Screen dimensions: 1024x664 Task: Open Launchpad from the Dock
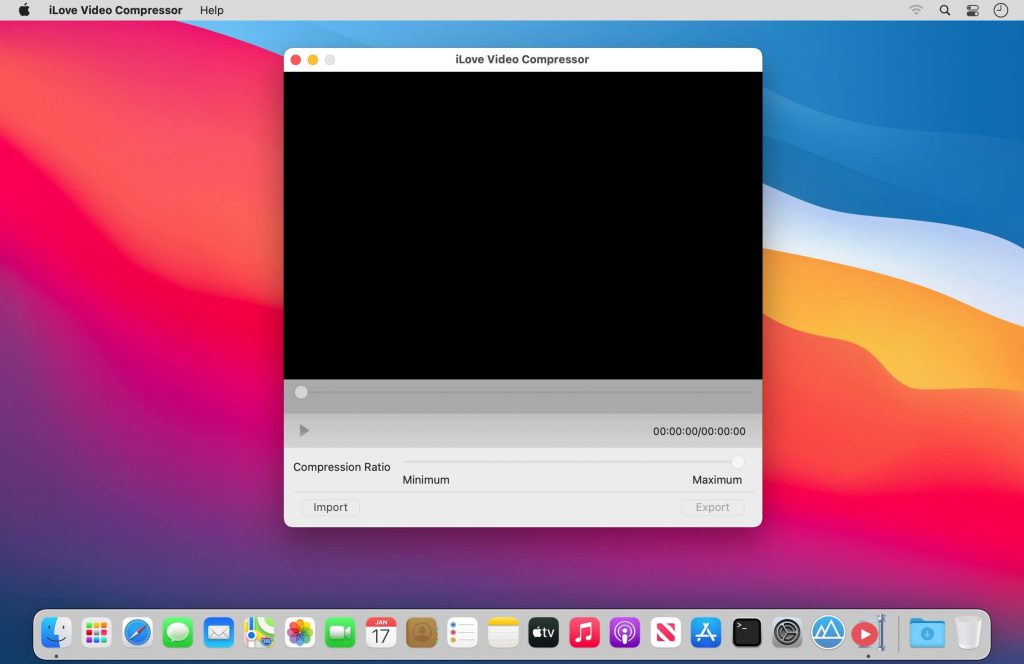point(96,632)
